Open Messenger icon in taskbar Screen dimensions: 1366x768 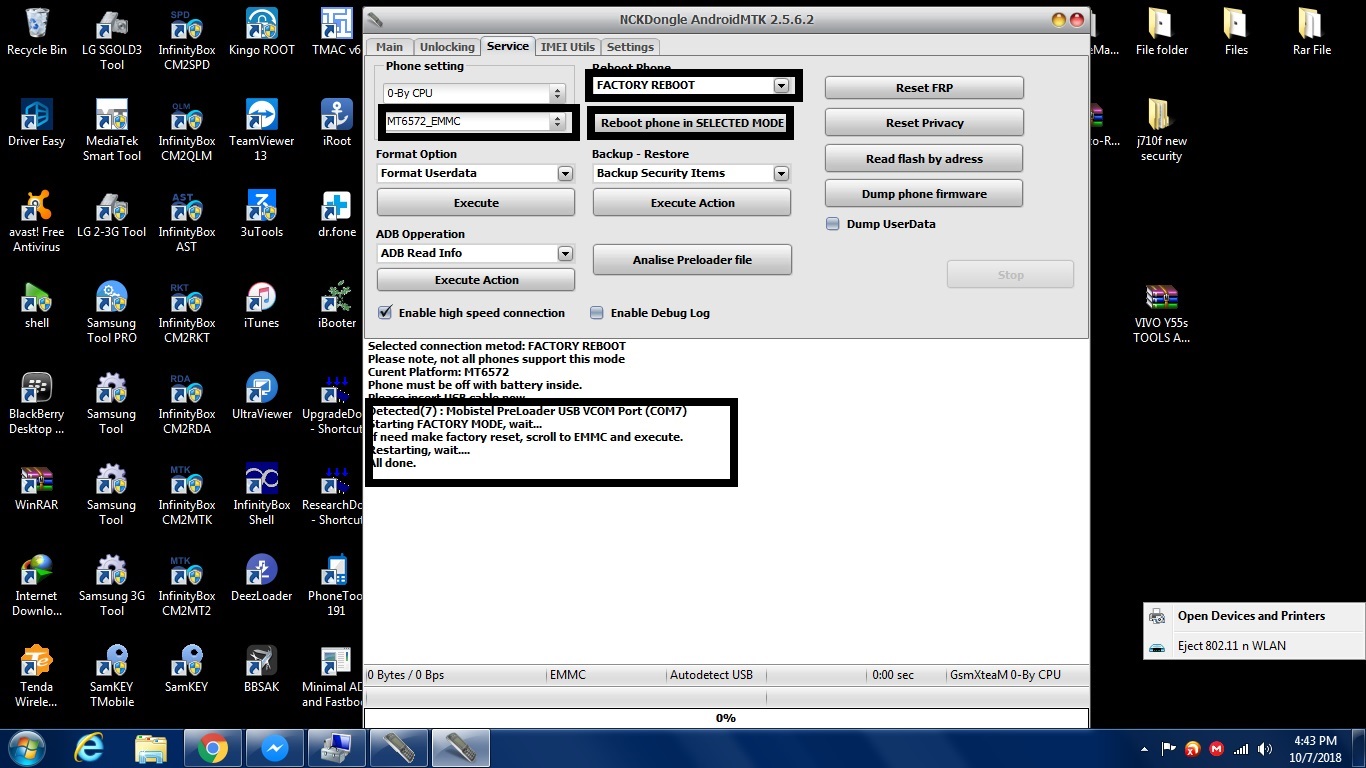275,748
